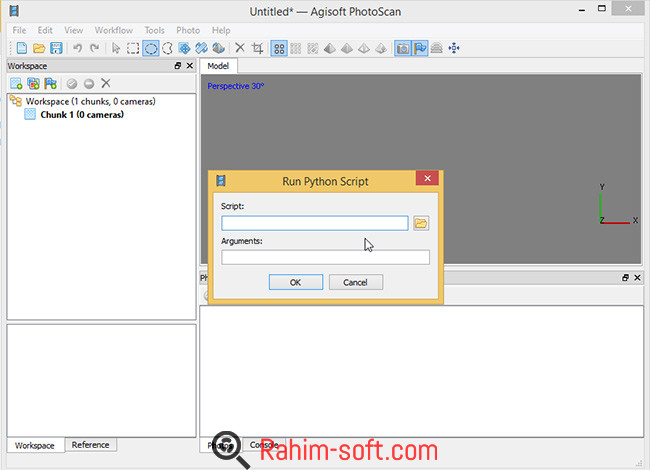Open the Workflow menu
Image resolution: width=650 pixels, height=470 pixels.
pos(114,30)
